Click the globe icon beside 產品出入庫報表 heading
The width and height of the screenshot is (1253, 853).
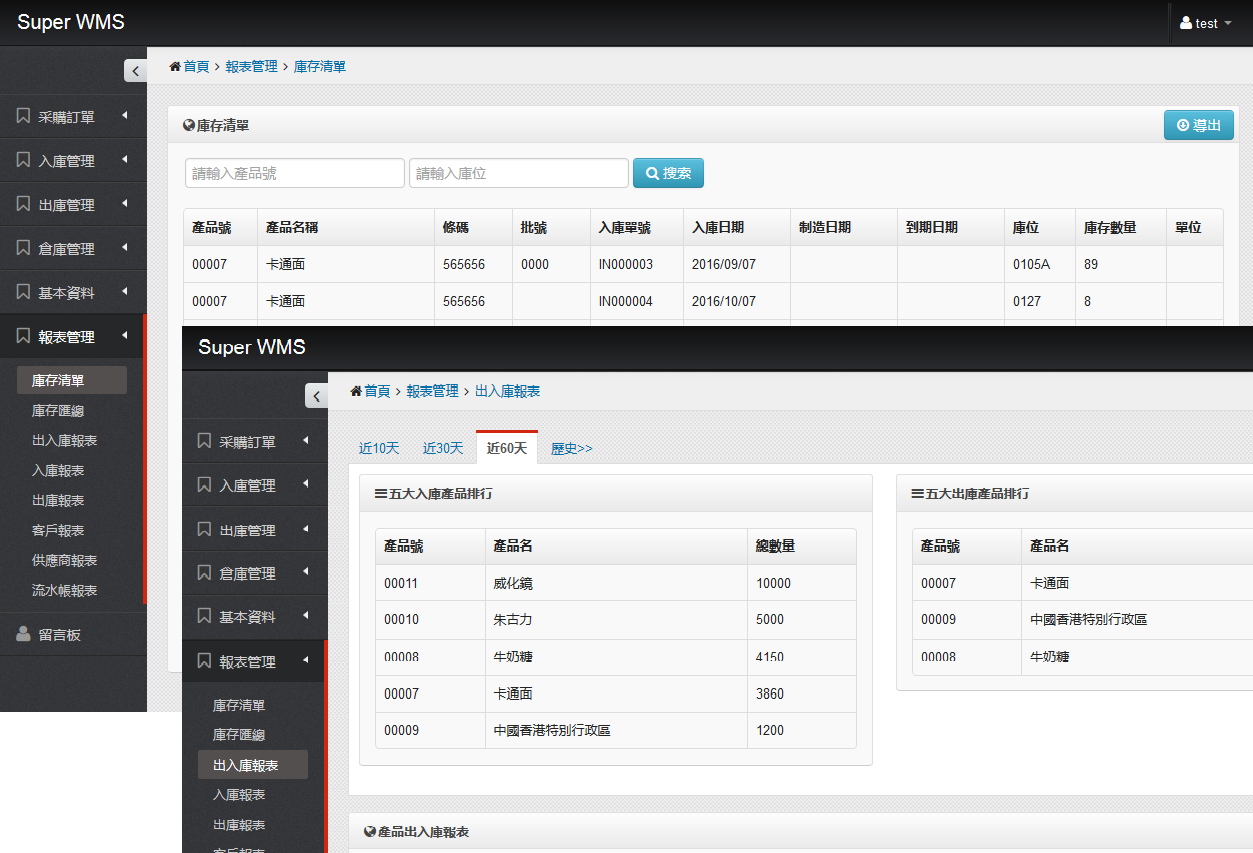point(370,832)
